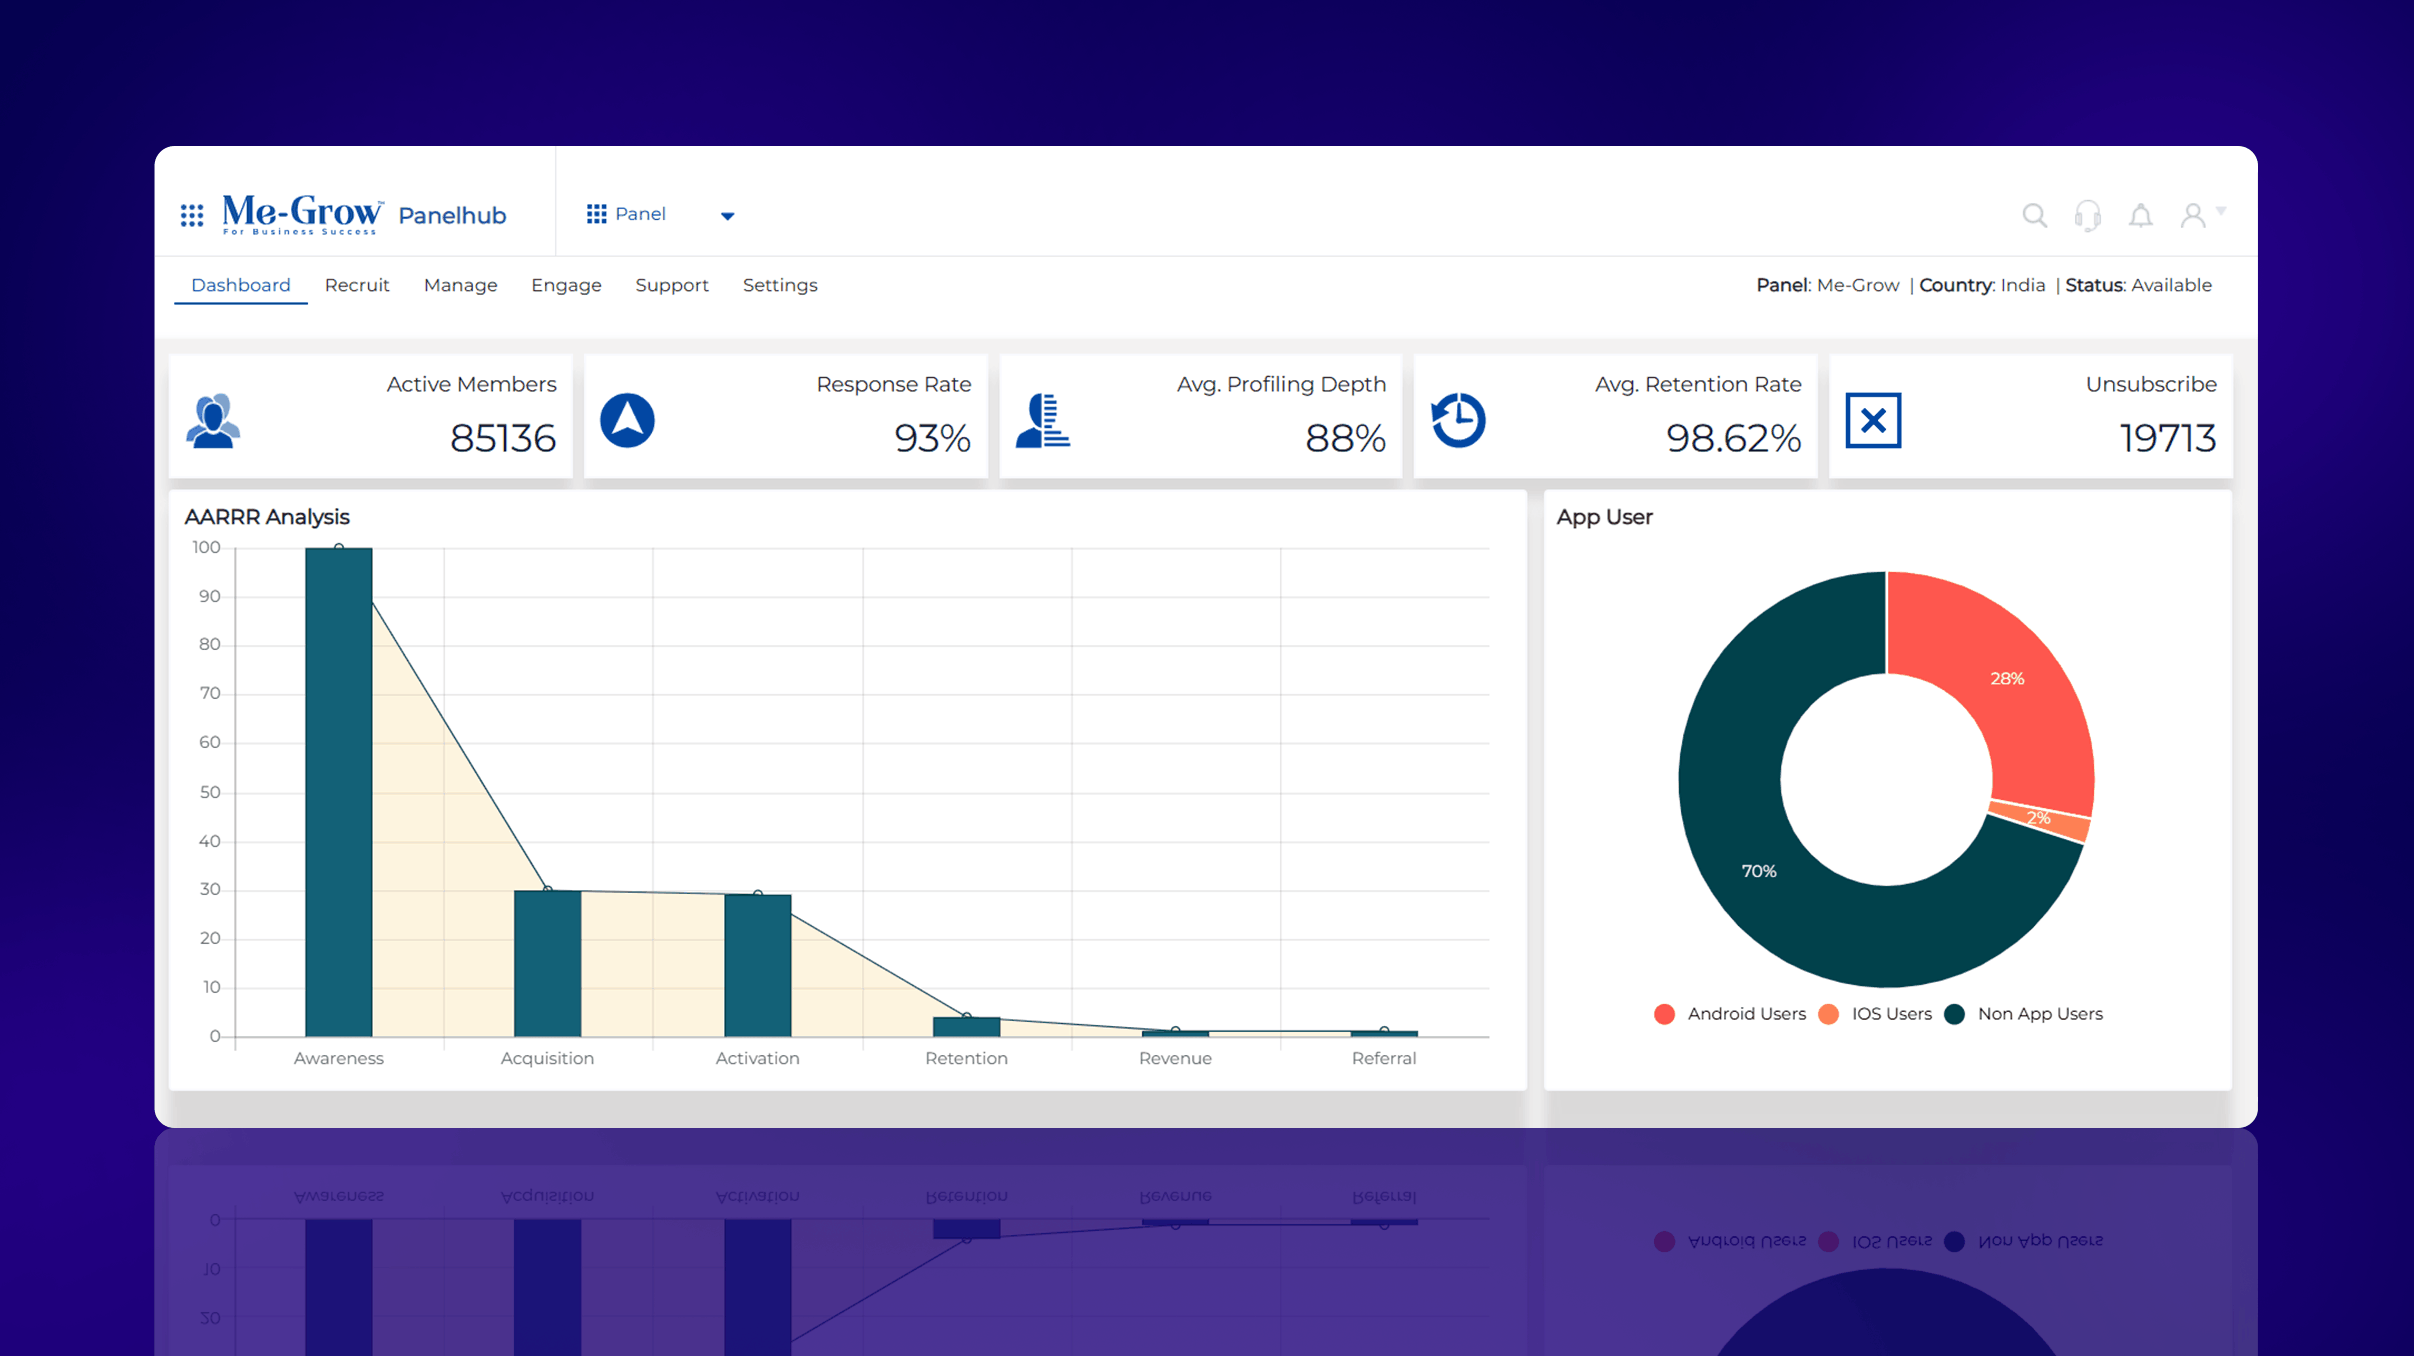Select the Support tab

[672, 285]
